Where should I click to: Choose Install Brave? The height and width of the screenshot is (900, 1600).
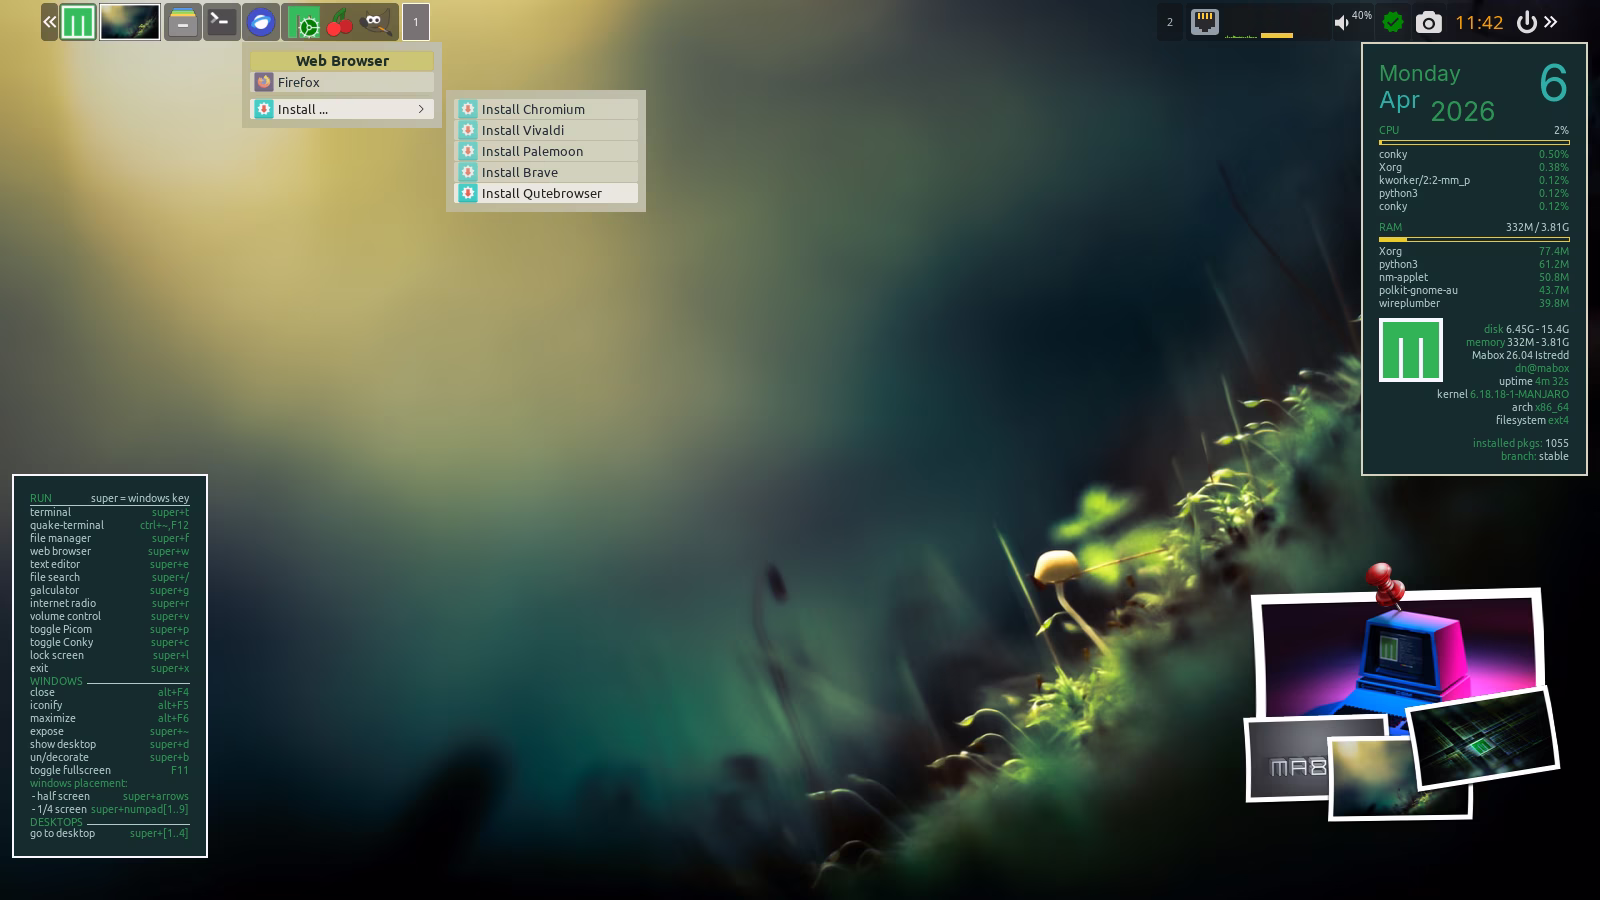point(546,172)
